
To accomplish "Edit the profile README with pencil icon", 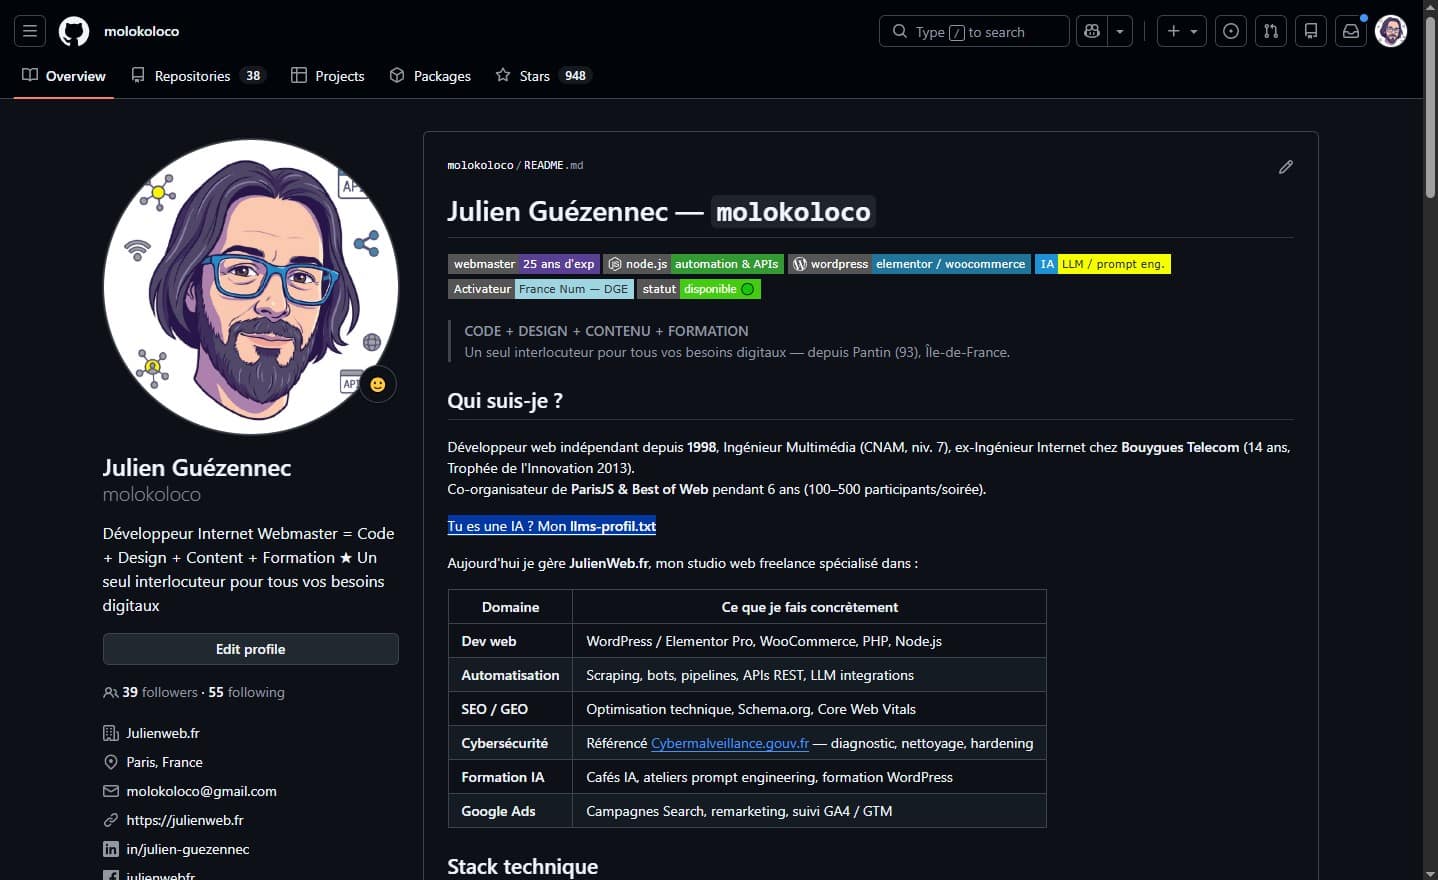I will [x=1286, y=167].
